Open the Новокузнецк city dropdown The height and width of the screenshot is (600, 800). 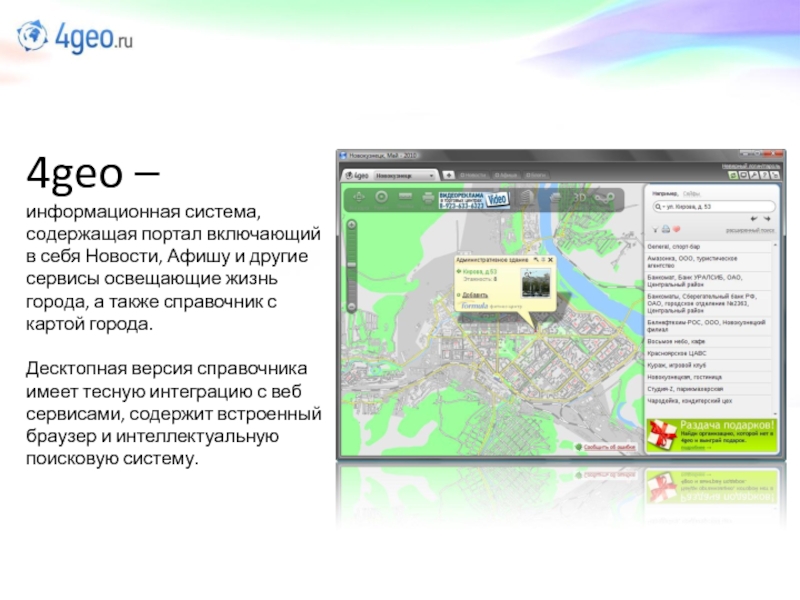[405, 176]
